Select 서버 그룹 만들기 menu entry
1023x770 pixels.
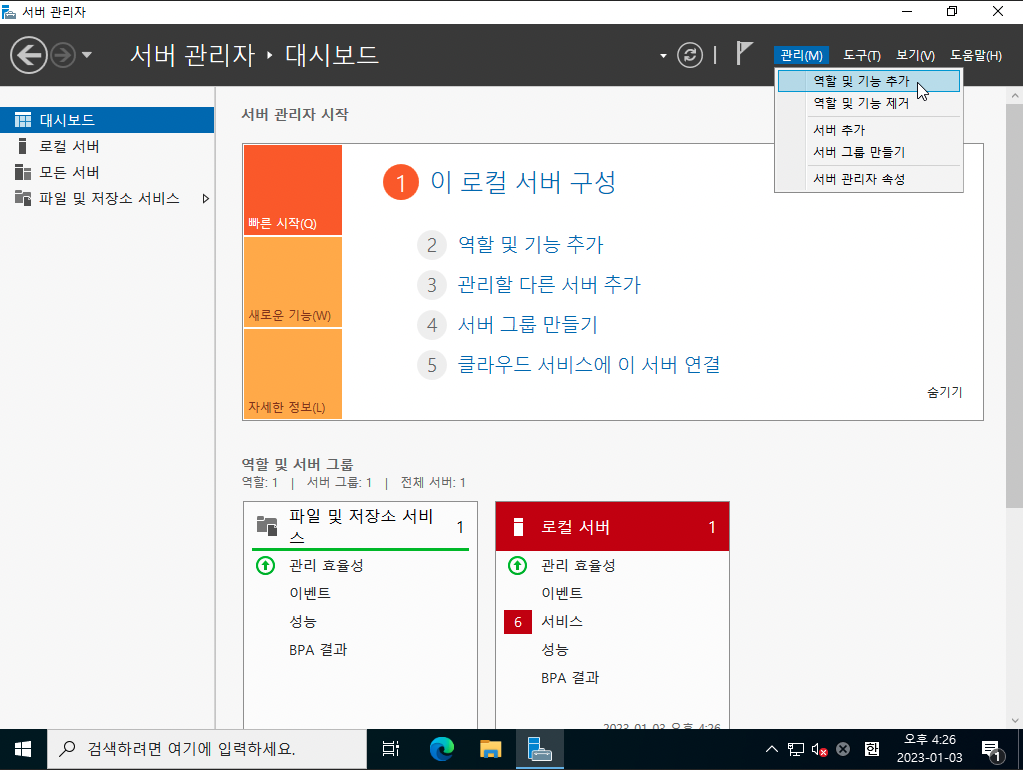click(868, 152)
